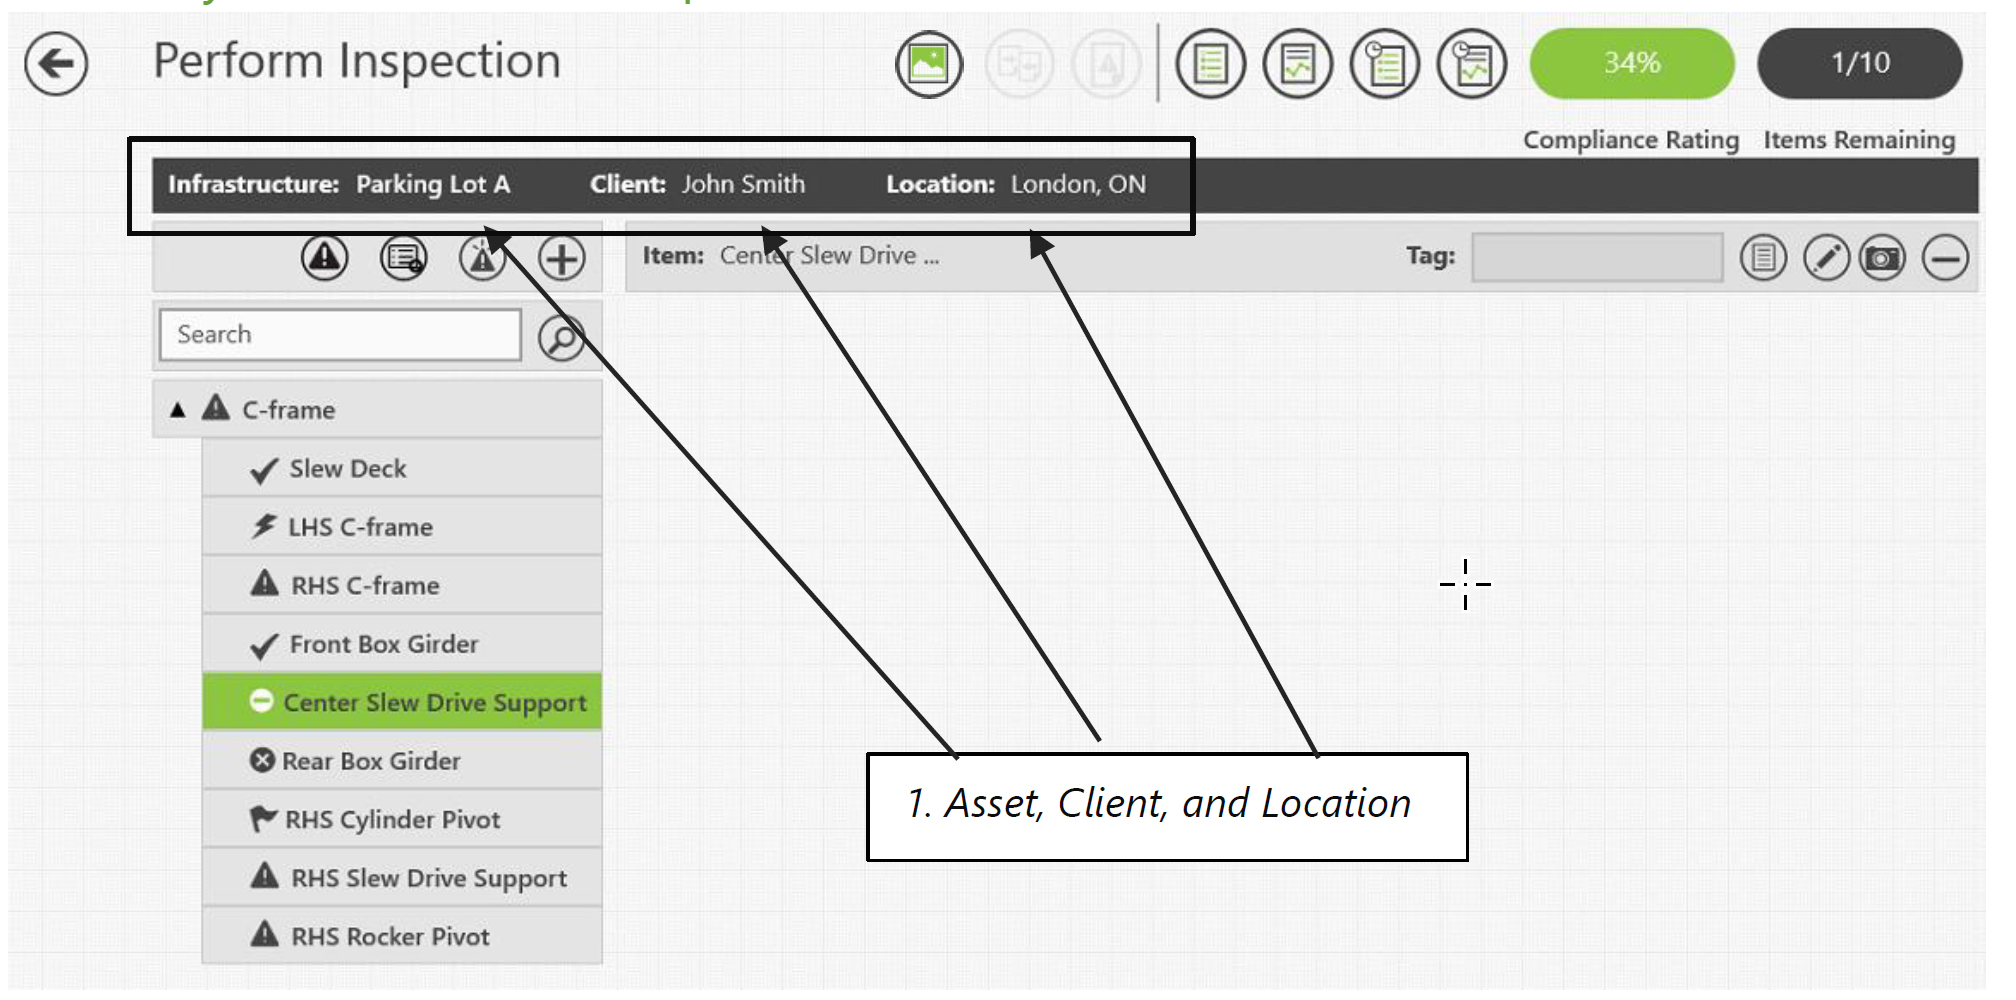2016x1000 pixels.
Task: Open the first report list icon
Action: click(1210, 65)
